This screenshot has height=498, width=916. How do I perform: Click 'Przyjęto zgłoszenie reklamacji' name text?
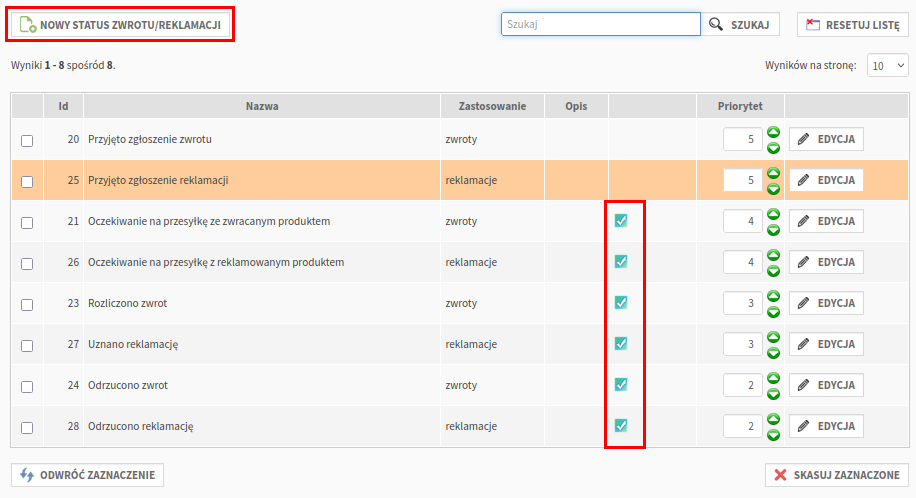(158, 181)
